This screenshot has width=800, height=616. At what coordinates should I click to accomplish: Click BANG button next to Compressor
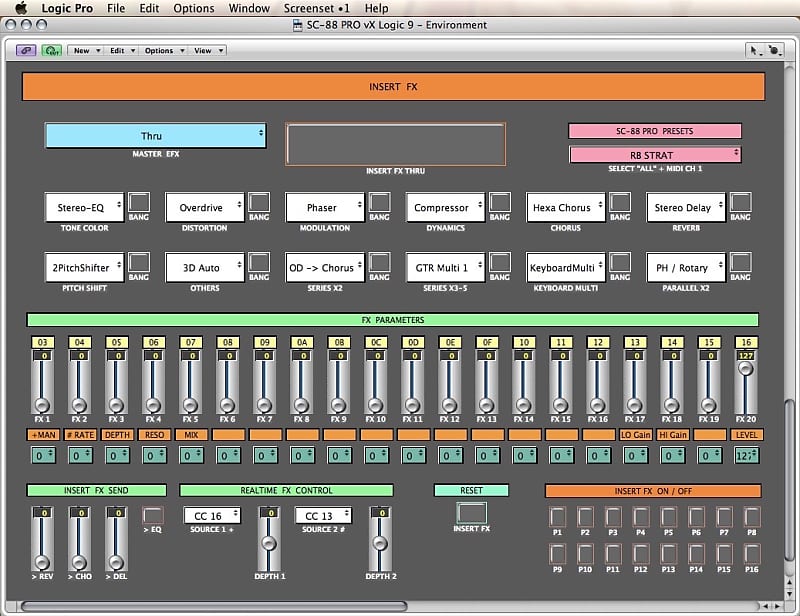click(499, 202)
